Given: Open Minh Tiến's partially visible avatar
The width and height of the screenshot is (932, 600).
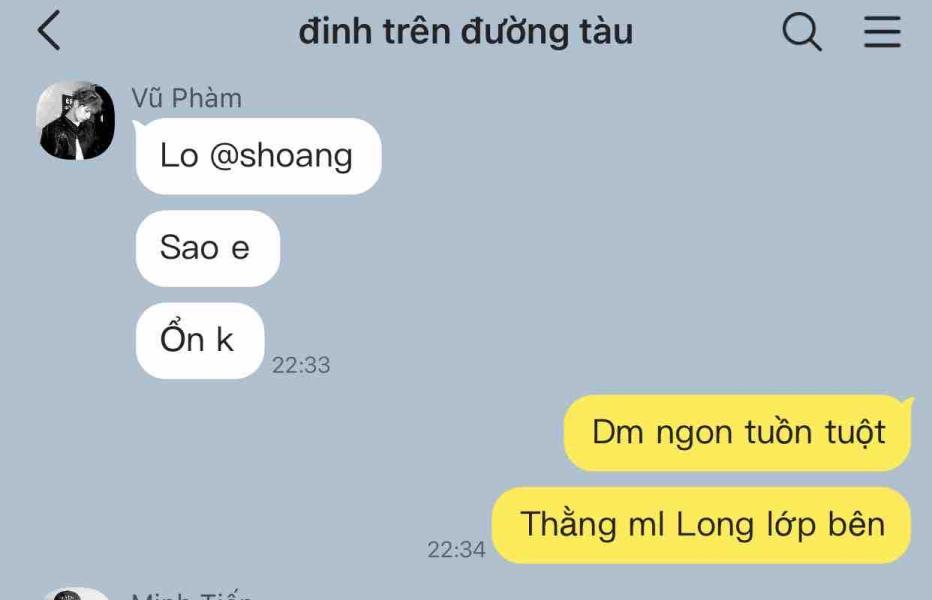Looking at the screenshot, I should pos(75,594).
